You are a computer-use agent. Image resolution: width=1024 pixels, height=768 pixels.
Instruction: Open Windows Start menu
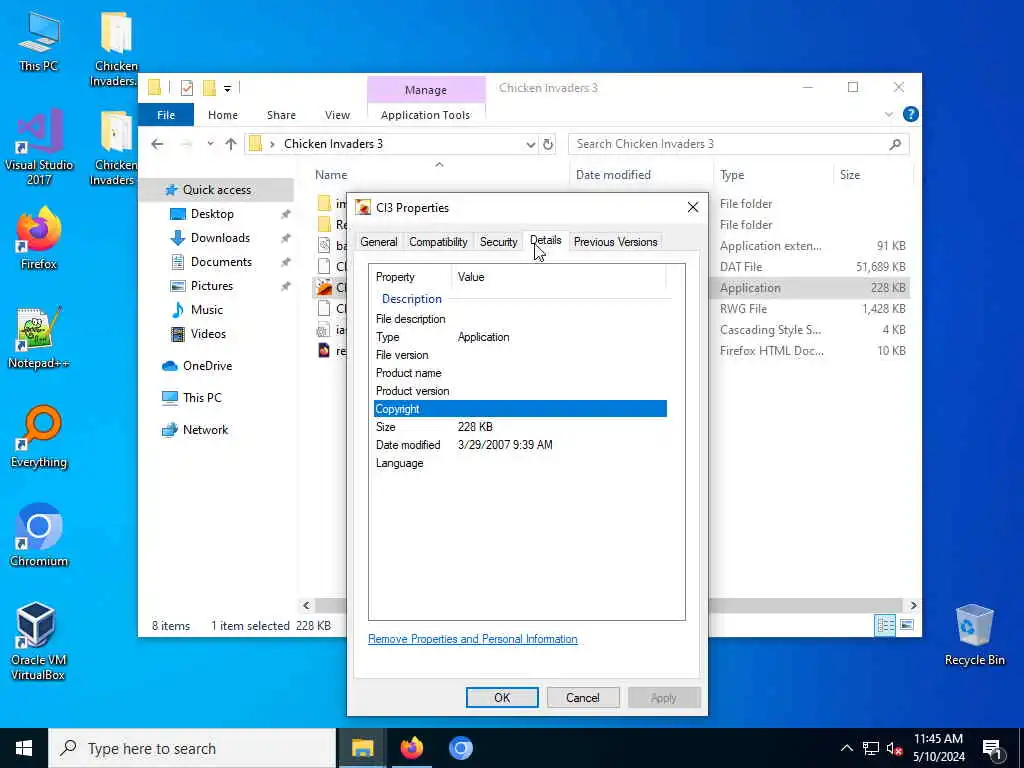pyautogui.click(x=24, y=748)
